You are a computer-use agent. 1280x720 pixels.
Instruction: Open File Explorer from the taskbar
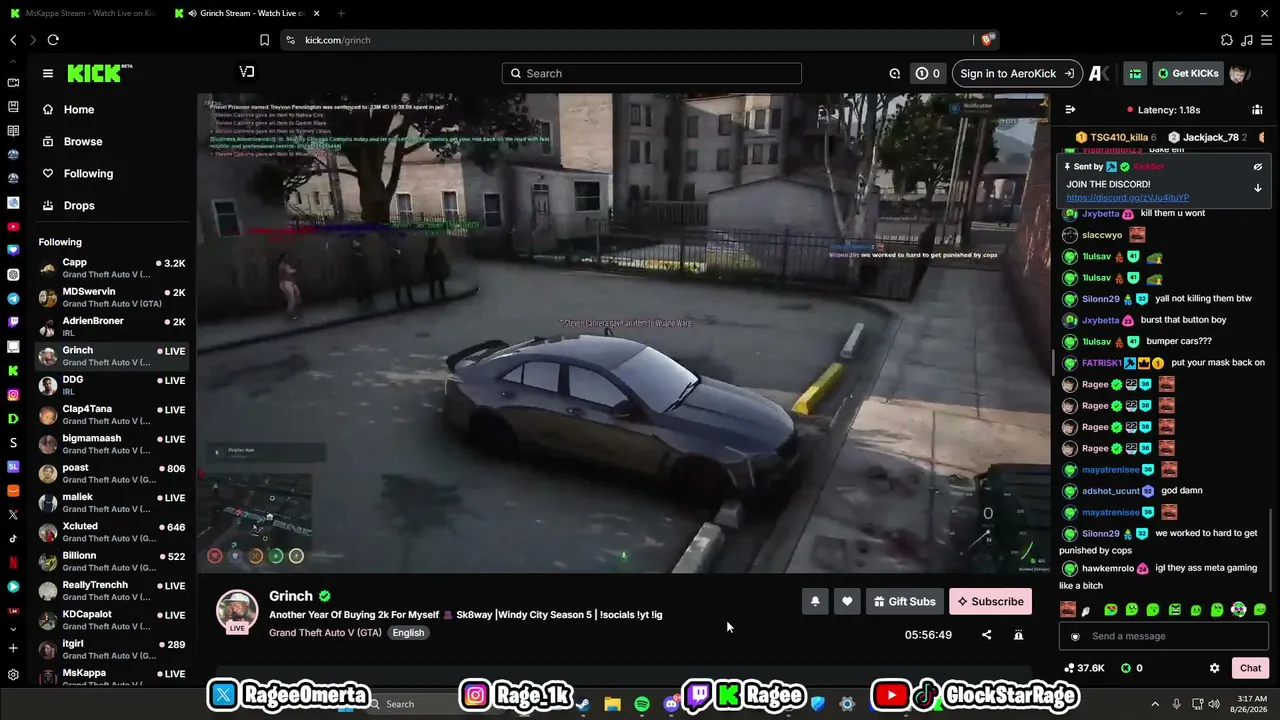point(612,704)
